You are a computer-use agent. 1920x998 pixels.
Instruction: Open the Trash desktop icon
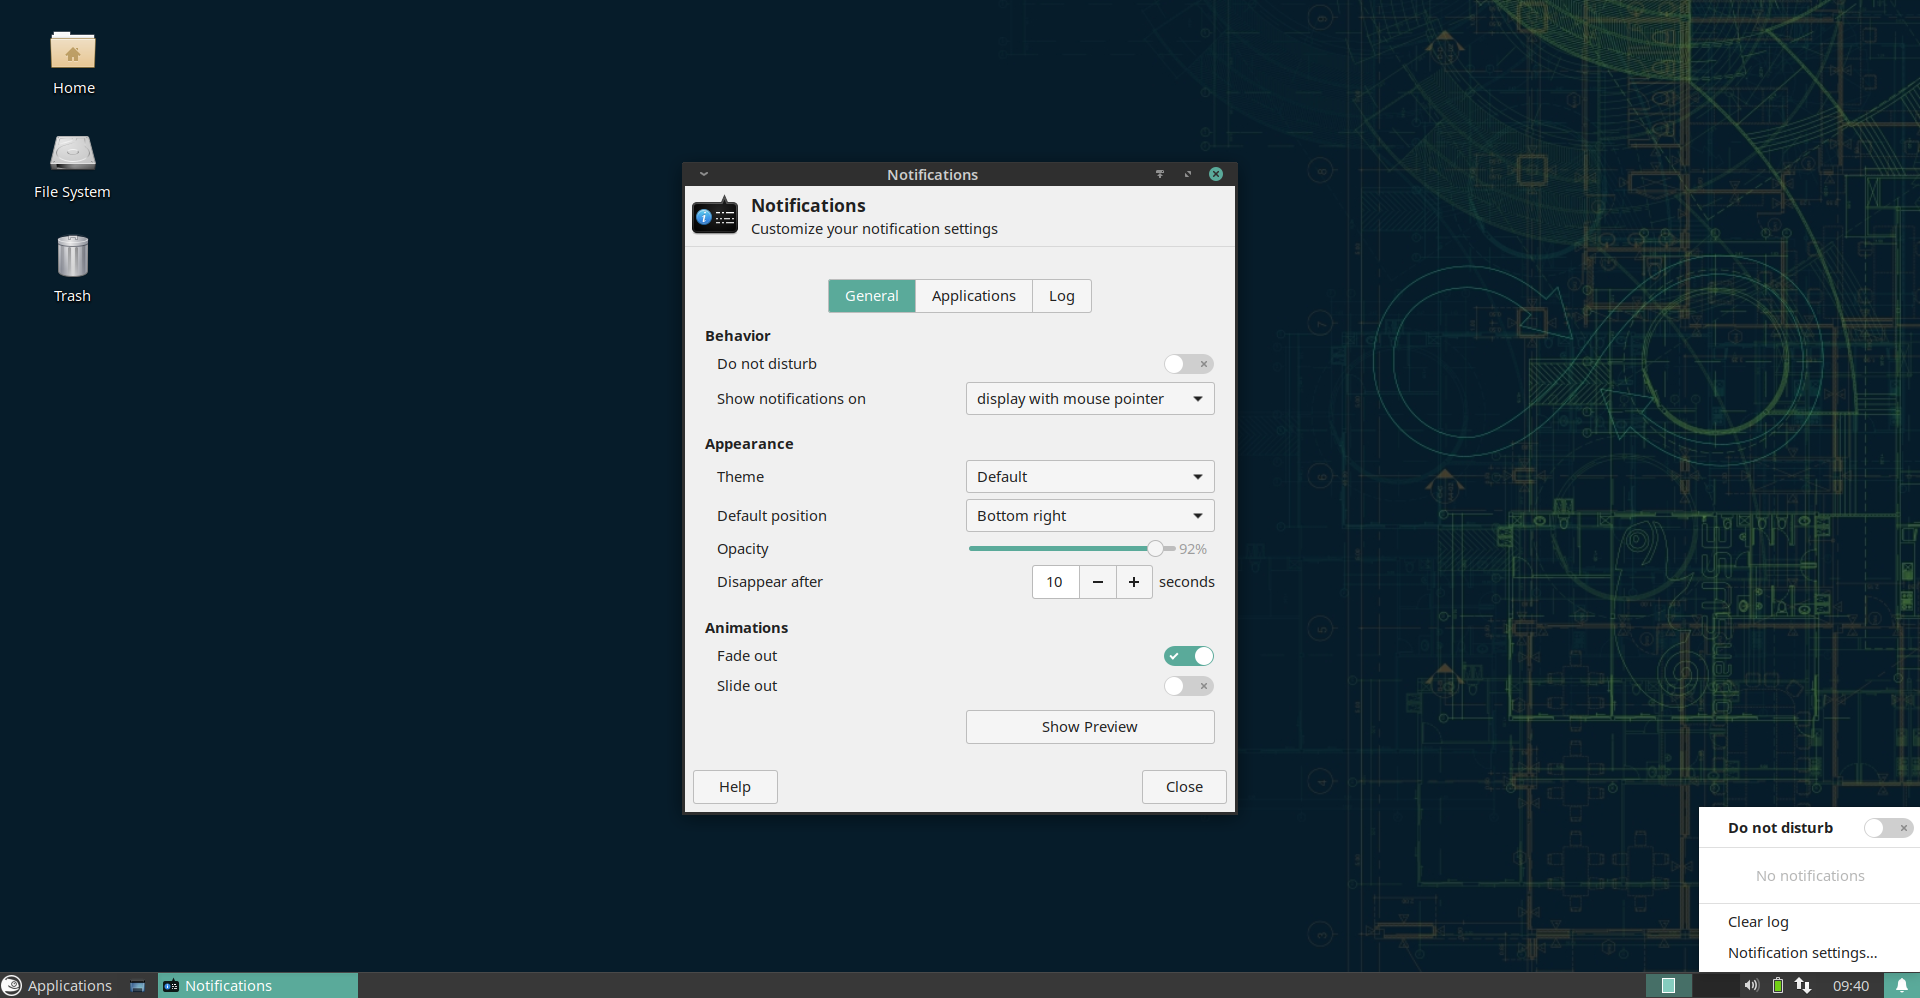(72, 268)
